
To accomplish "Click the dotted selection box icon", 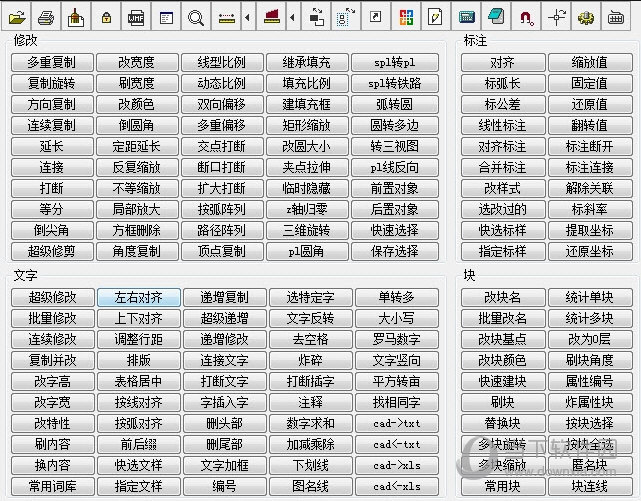I will [x=345, y=17].
